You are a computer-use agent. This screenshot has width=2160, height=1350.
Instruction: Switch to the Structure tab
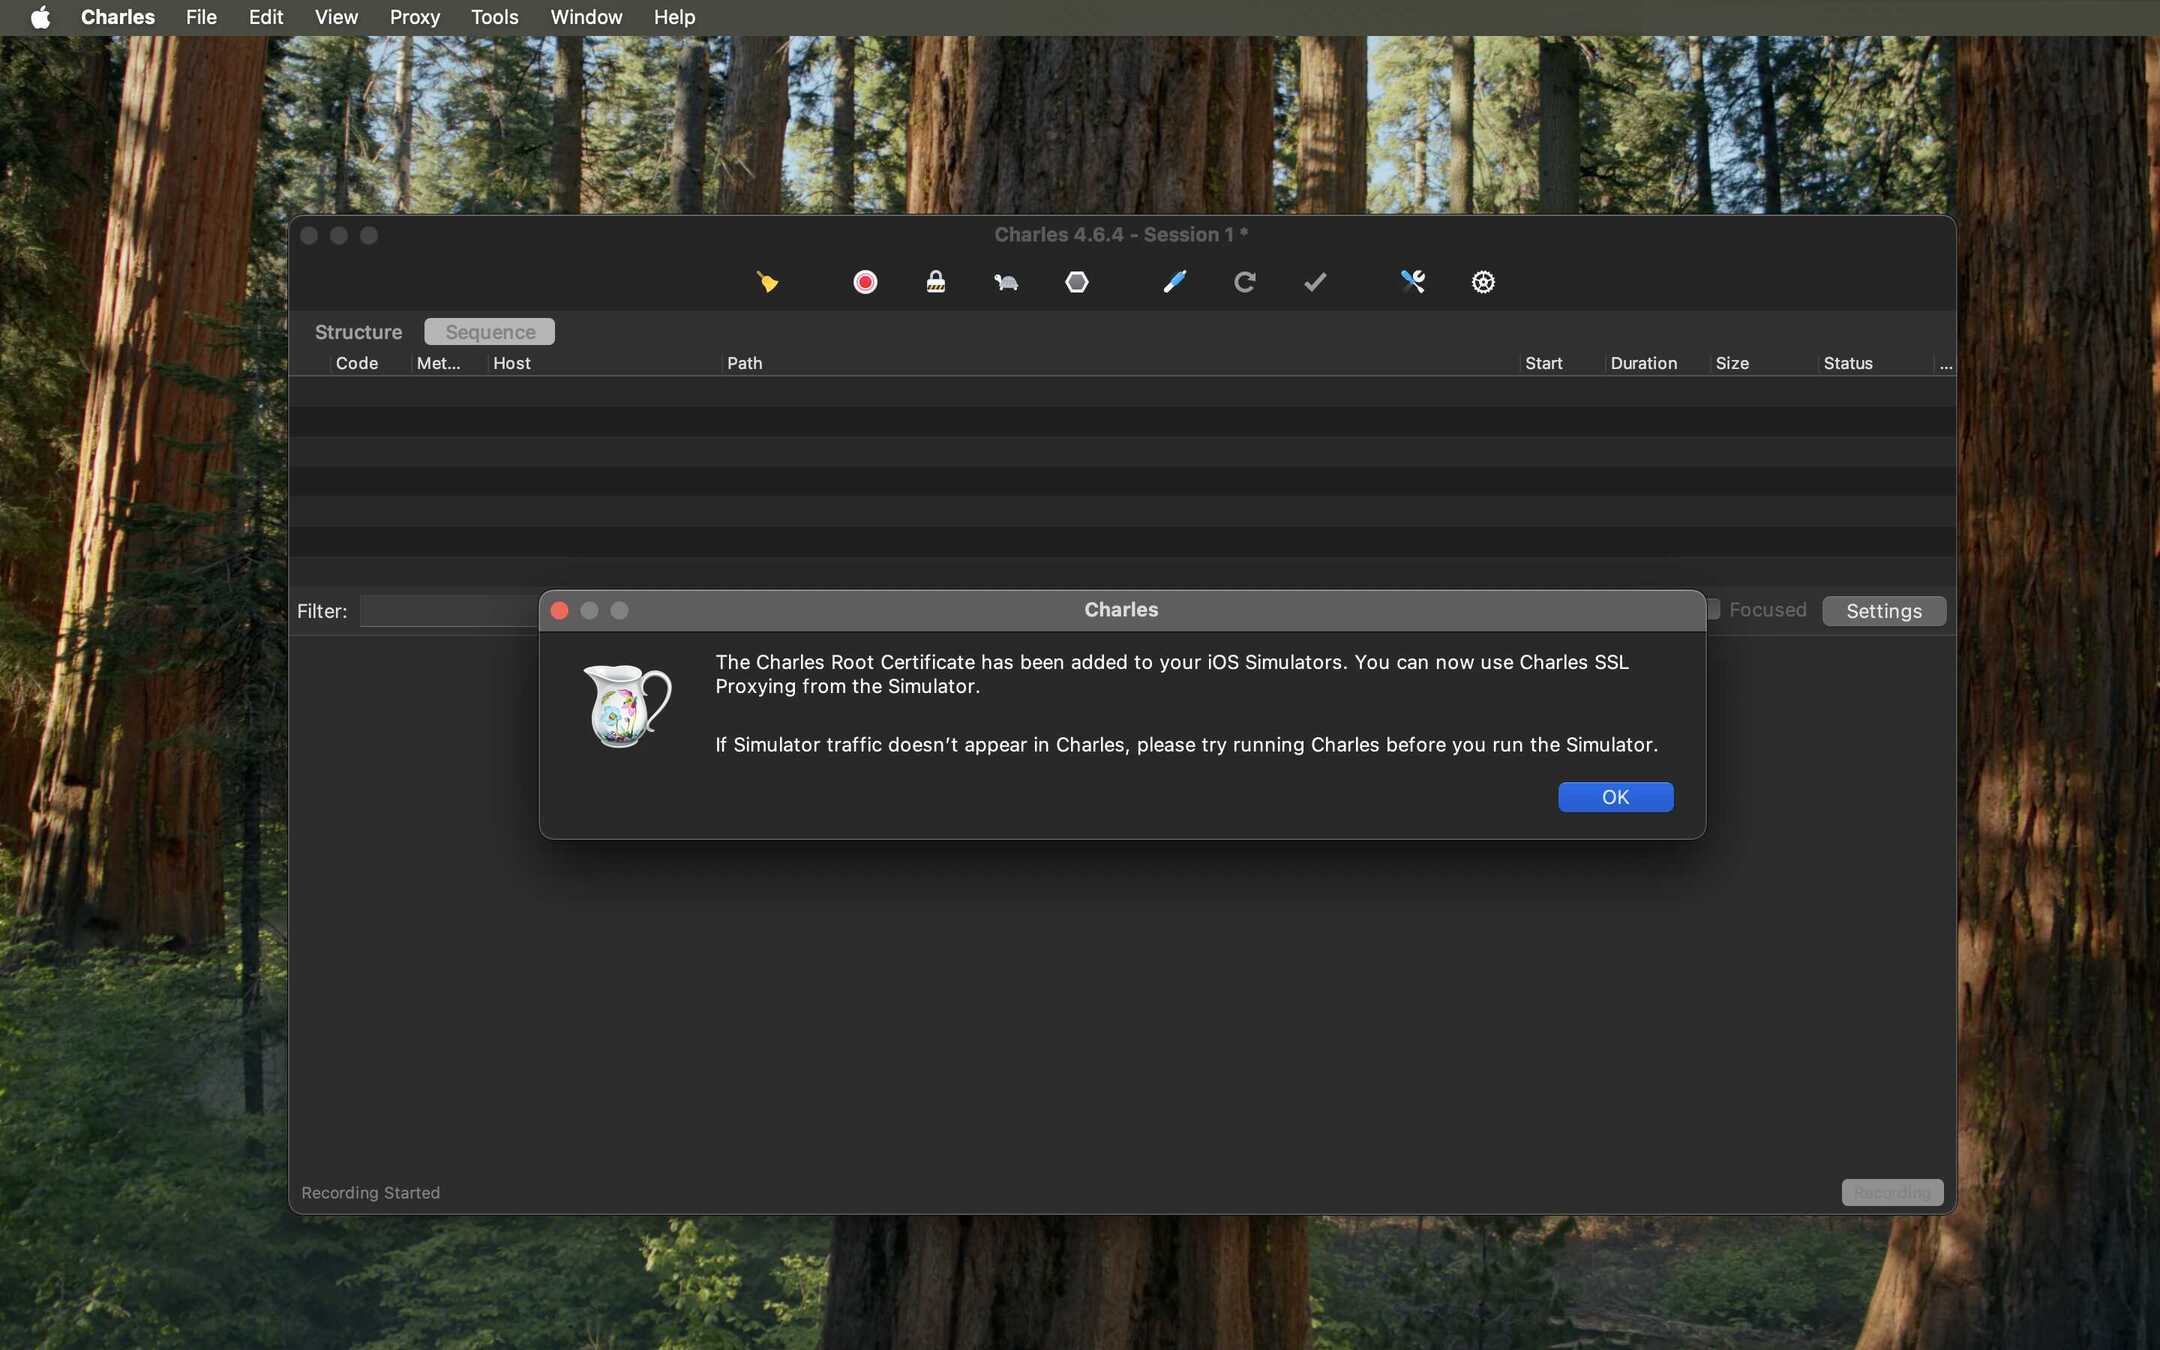(358, 332)
